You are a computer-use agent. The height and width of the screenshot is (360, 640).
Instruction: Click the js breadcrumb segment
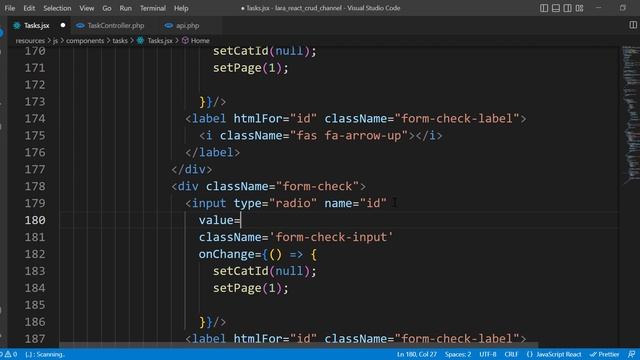pos(55,40)
